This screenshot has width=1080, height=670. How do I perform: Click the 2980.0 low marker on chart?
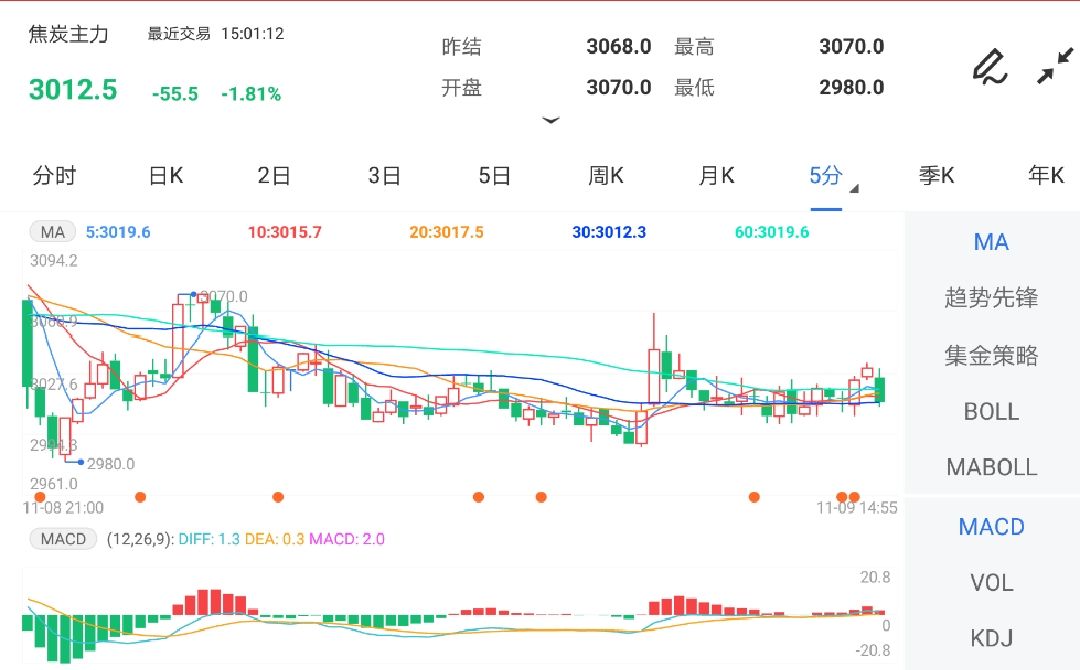click(x=110, y=463)
